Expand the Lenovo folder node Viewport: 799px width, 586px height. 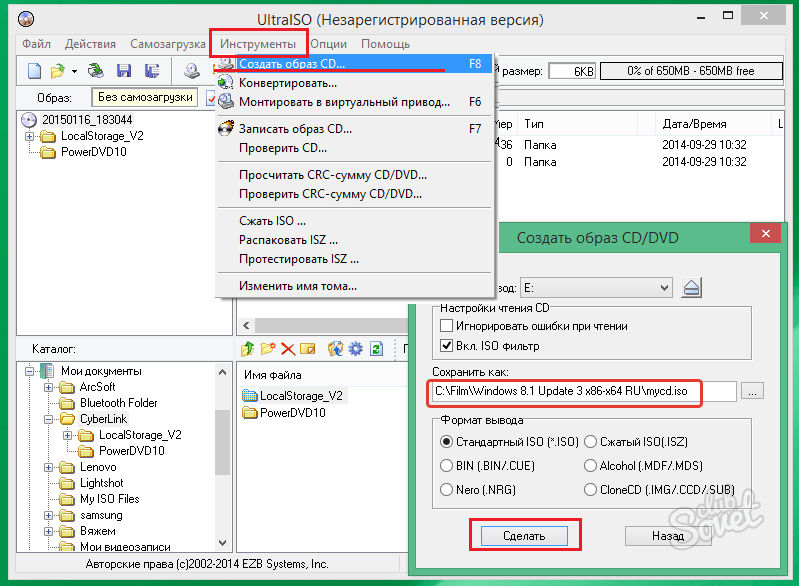(x=48, y=467)
